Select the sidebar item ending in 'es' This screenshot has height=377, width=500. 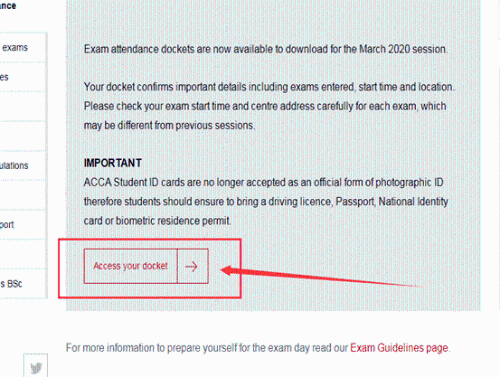coord(22,77)
